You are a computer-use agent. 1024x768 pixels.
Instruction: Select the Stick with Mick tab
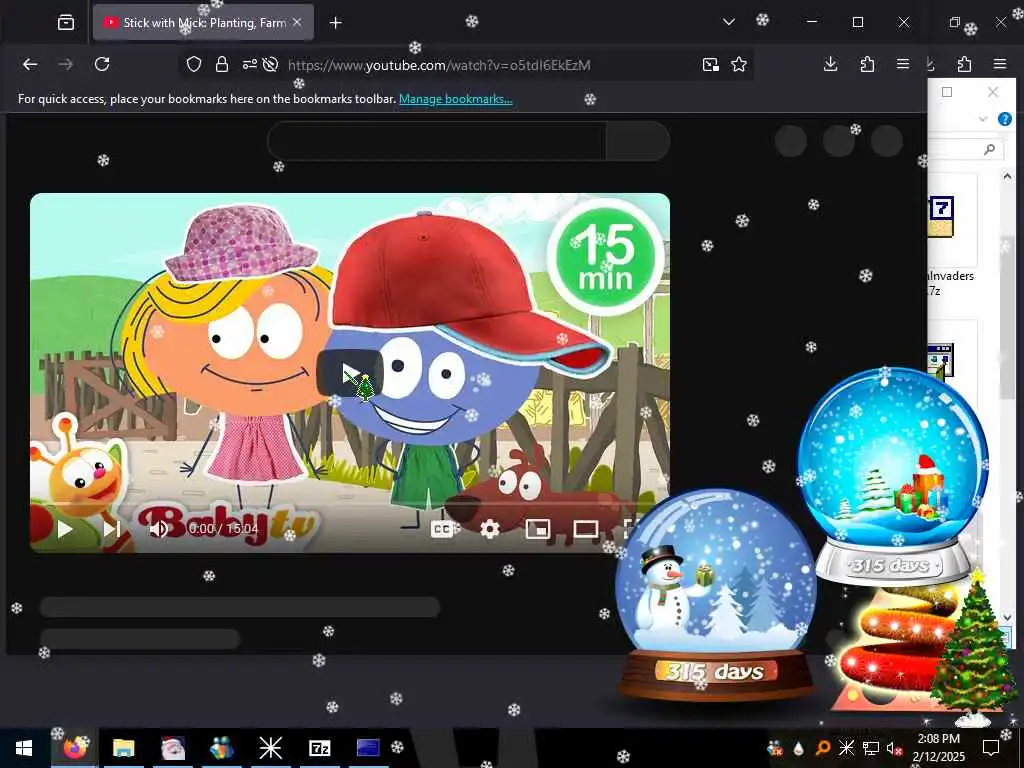(203, 23)
